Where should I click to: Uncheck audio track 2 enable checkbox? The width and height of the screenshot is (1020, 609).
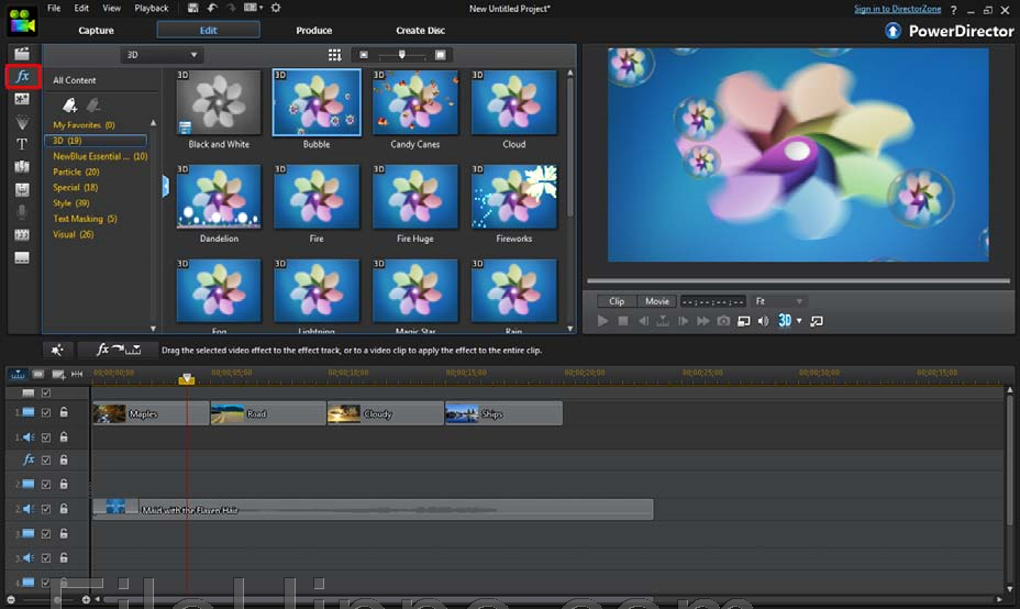pos(46,509)
